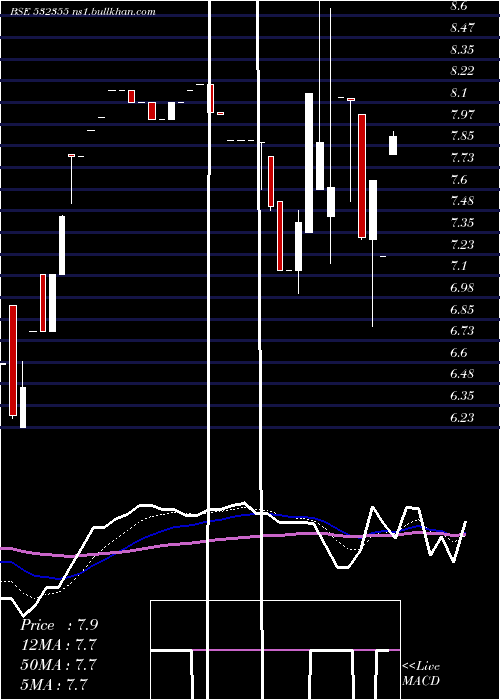Click the Price : 7.9 readout
Image resolution: width=500 pixels, height=700 pixels.
(59, 625)
